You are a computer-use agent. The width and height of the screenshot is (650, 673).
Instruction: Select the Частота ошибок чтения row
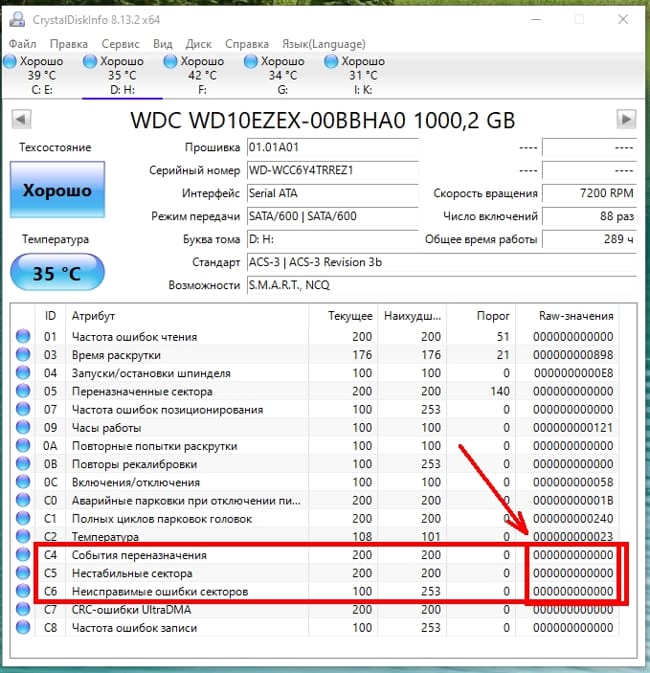[x=315, y=336]
